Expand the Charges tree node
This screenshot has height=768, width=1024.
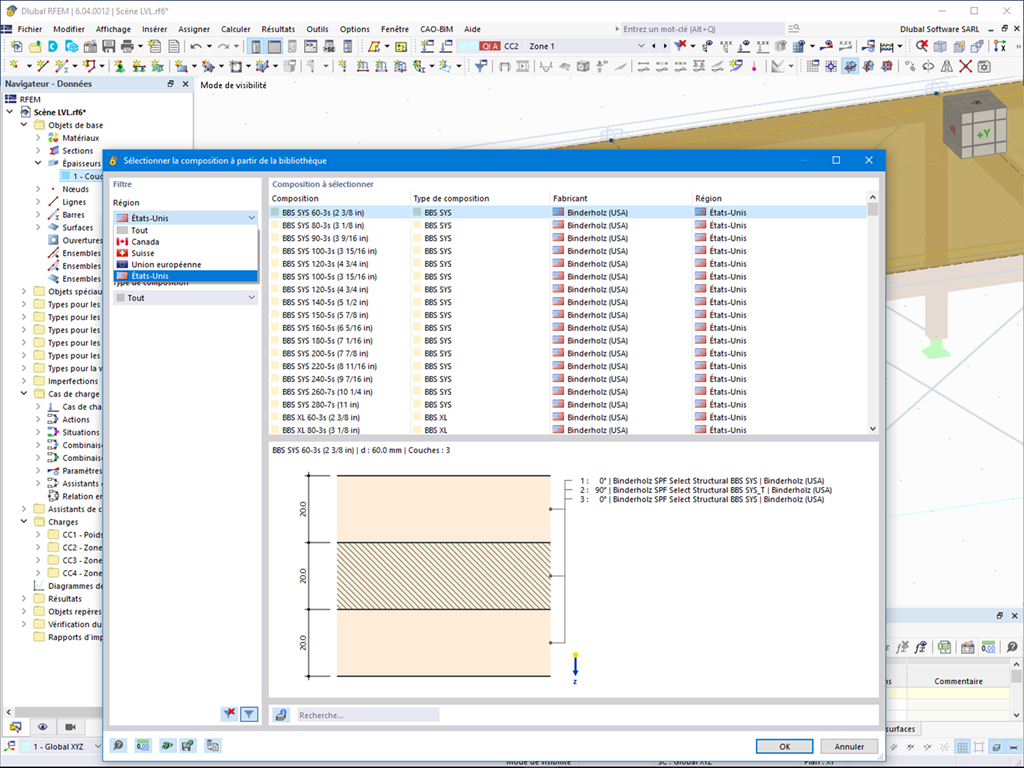click(24, 522)
